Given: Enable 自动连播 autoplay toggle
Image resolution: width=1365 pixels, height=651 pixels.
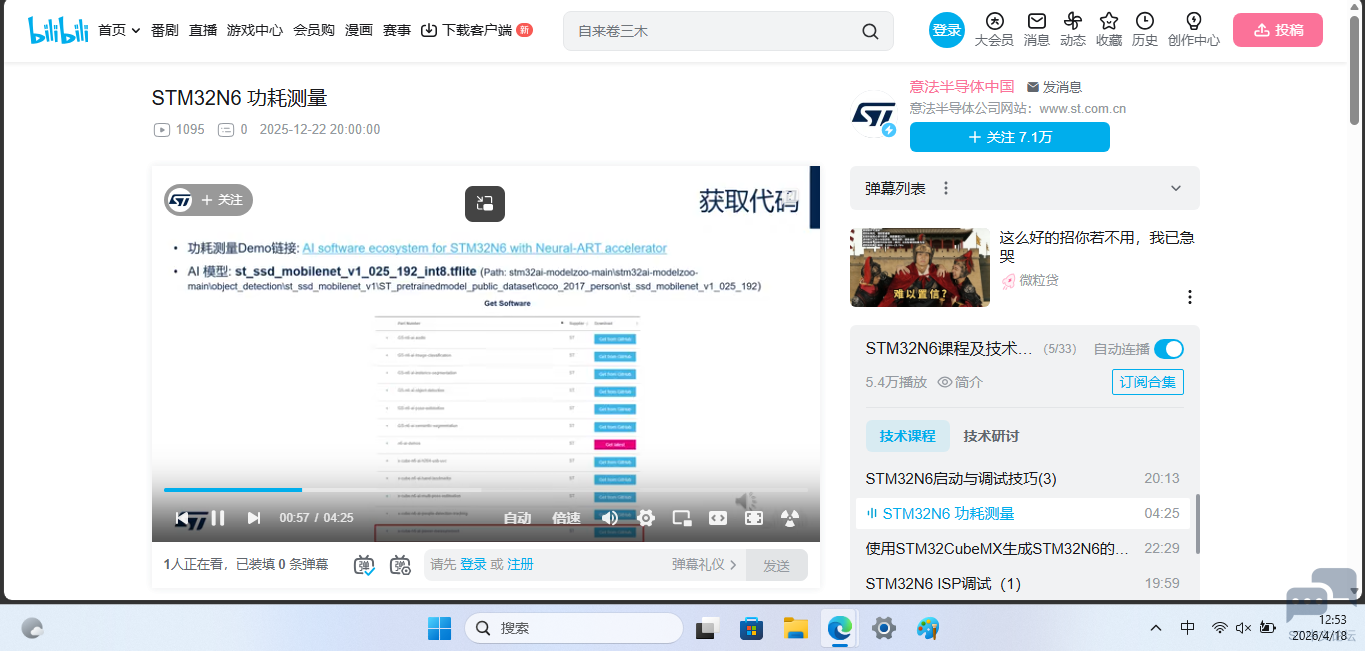Looking at the screenshot, I should [1168, 349].
